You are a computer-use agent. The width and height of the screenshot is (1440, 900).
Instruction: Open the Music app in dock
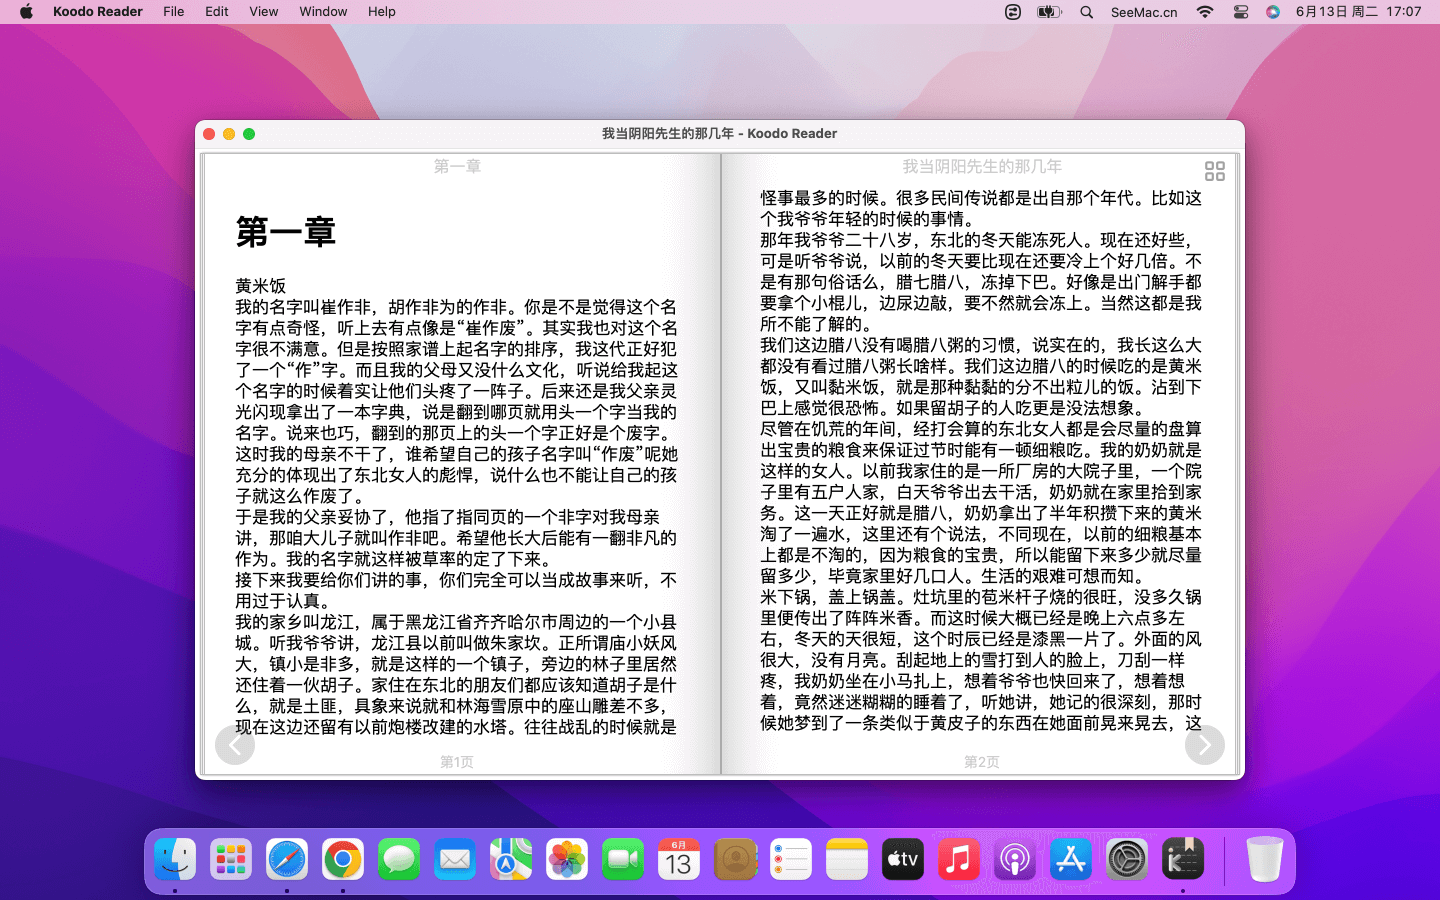958,860
